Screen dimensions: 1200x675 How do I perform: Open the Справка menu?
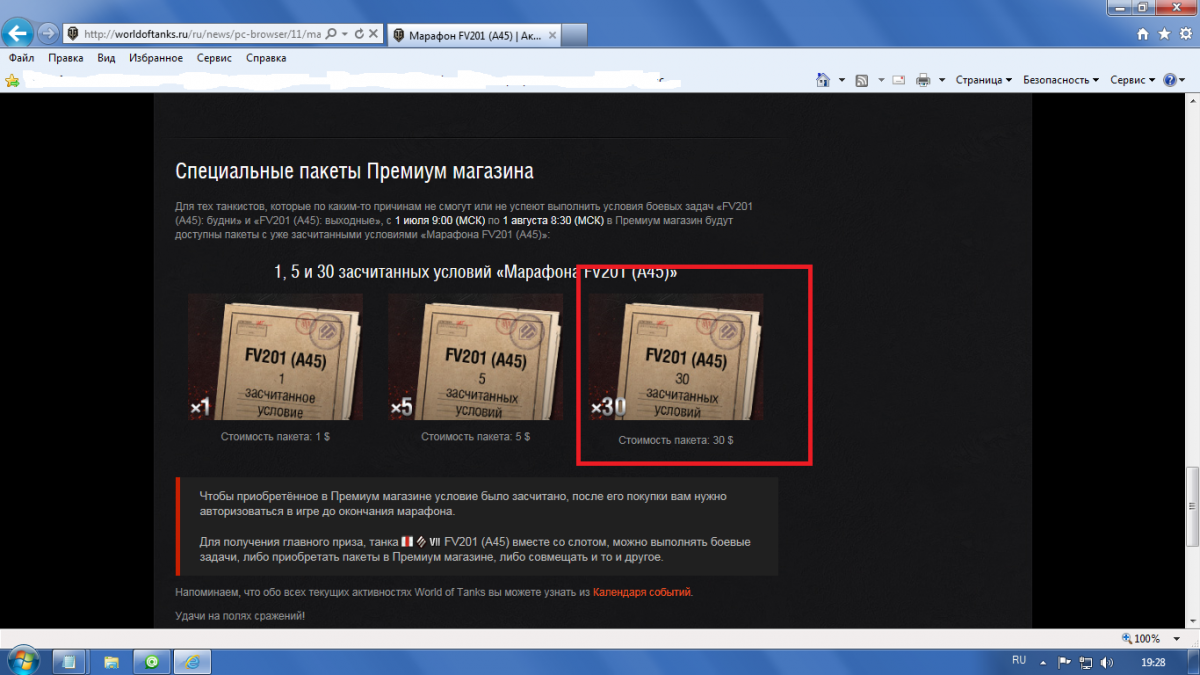tap(266, 58)
